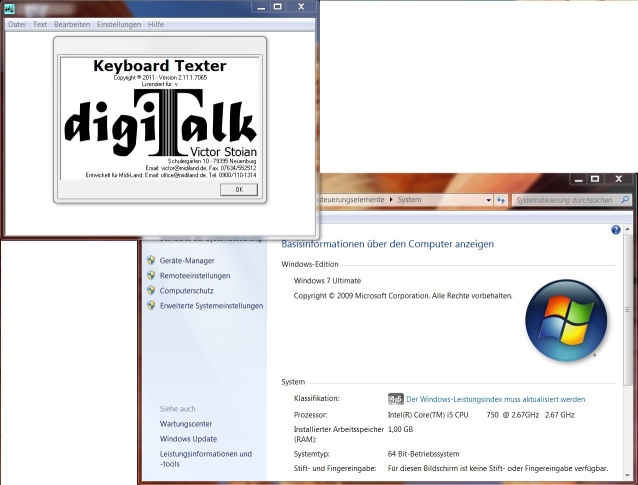Click the System window vertical scrollbar

click(627, 310)
